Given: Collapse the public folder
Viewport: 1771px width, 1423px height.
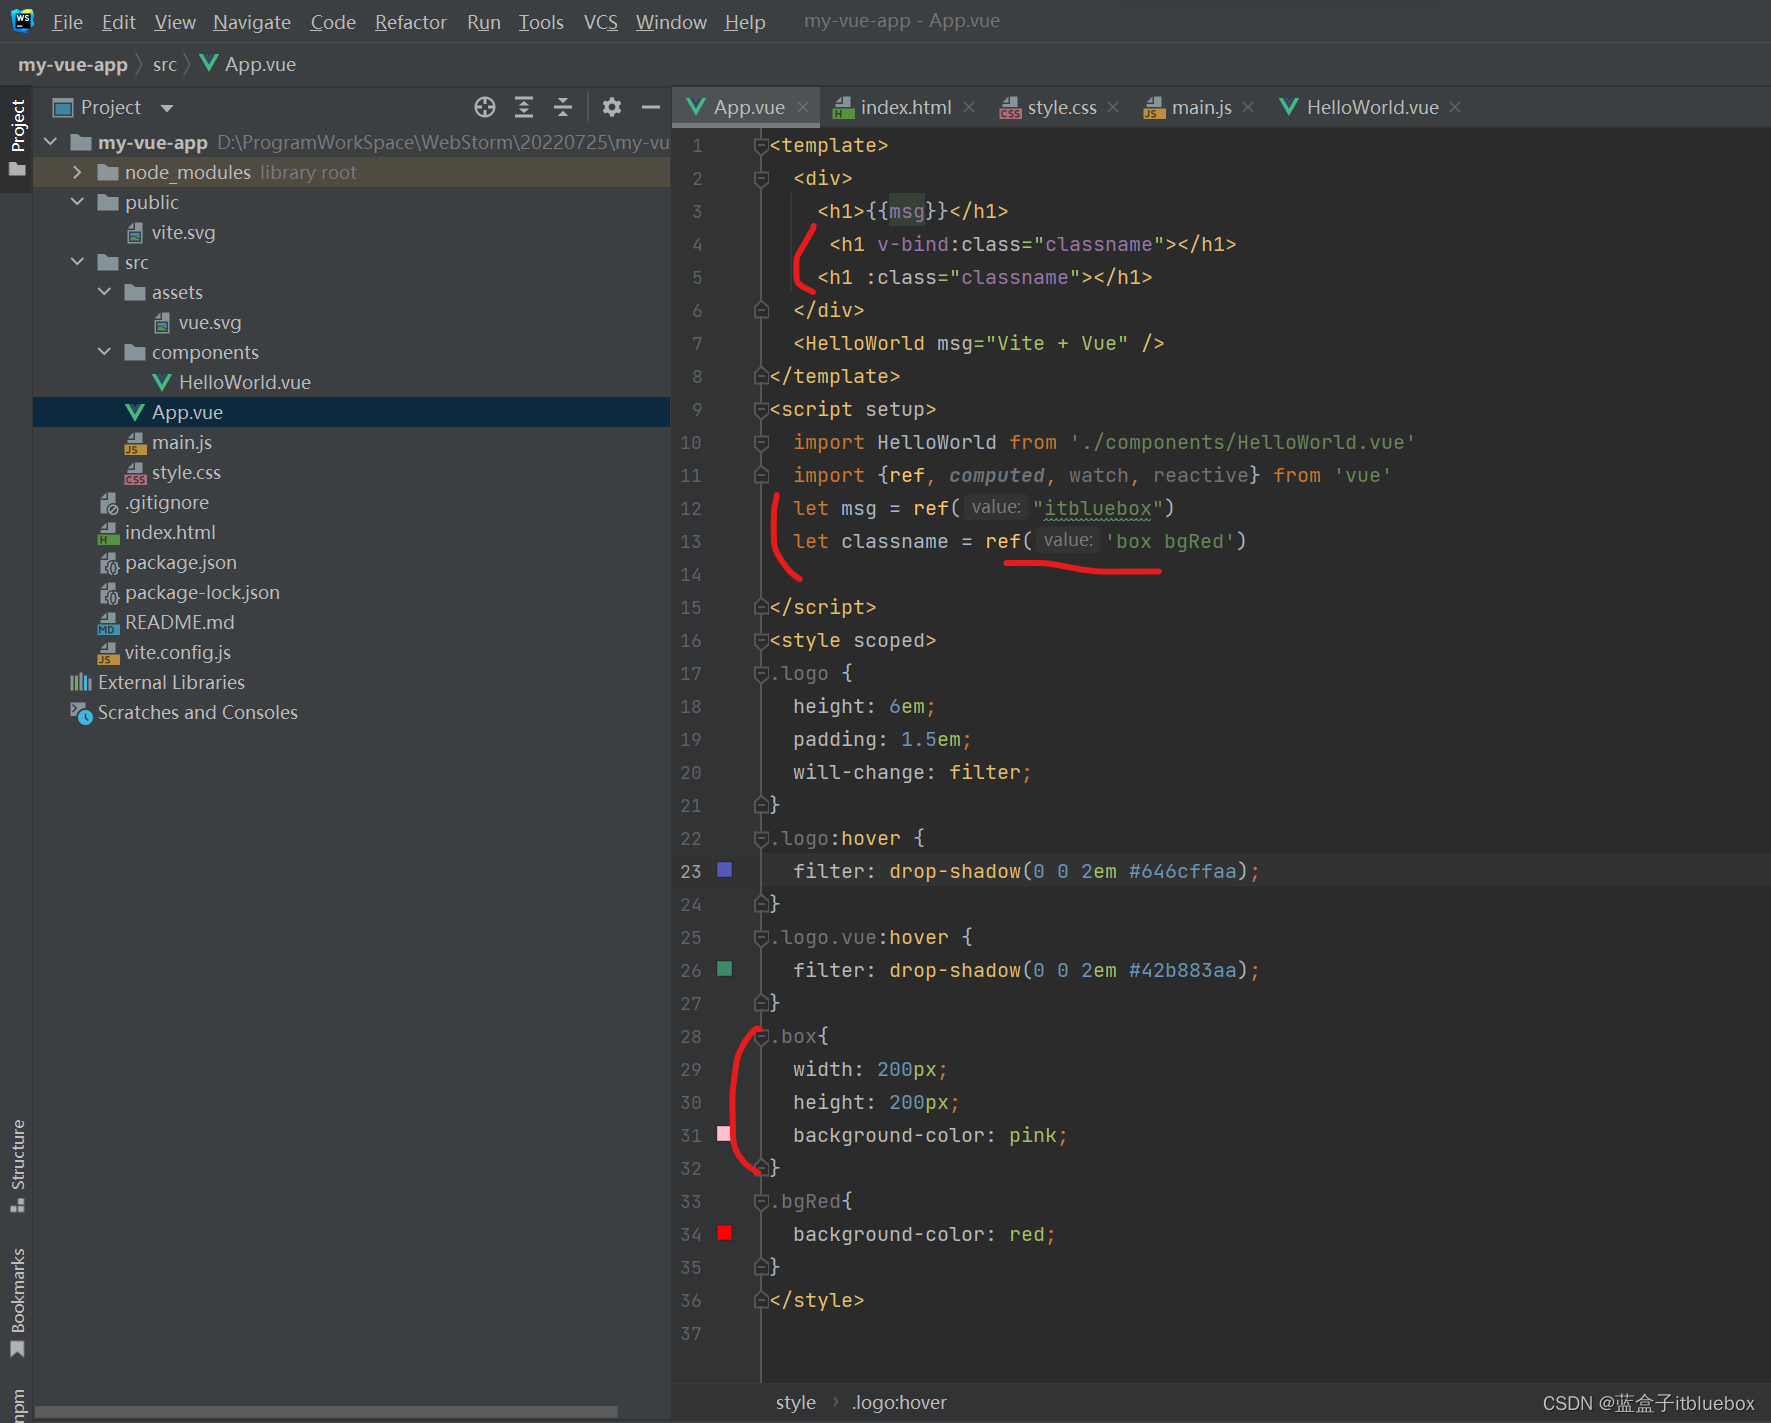Looking at the screenshot, I should pos(78,202).
